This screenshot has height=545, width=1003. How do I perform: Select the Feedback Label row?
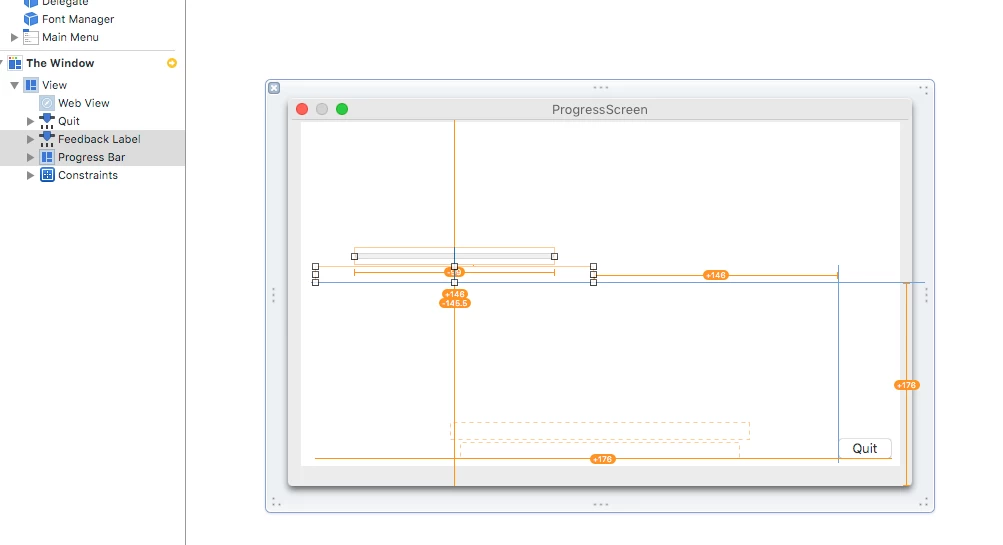tap(93, 139)
